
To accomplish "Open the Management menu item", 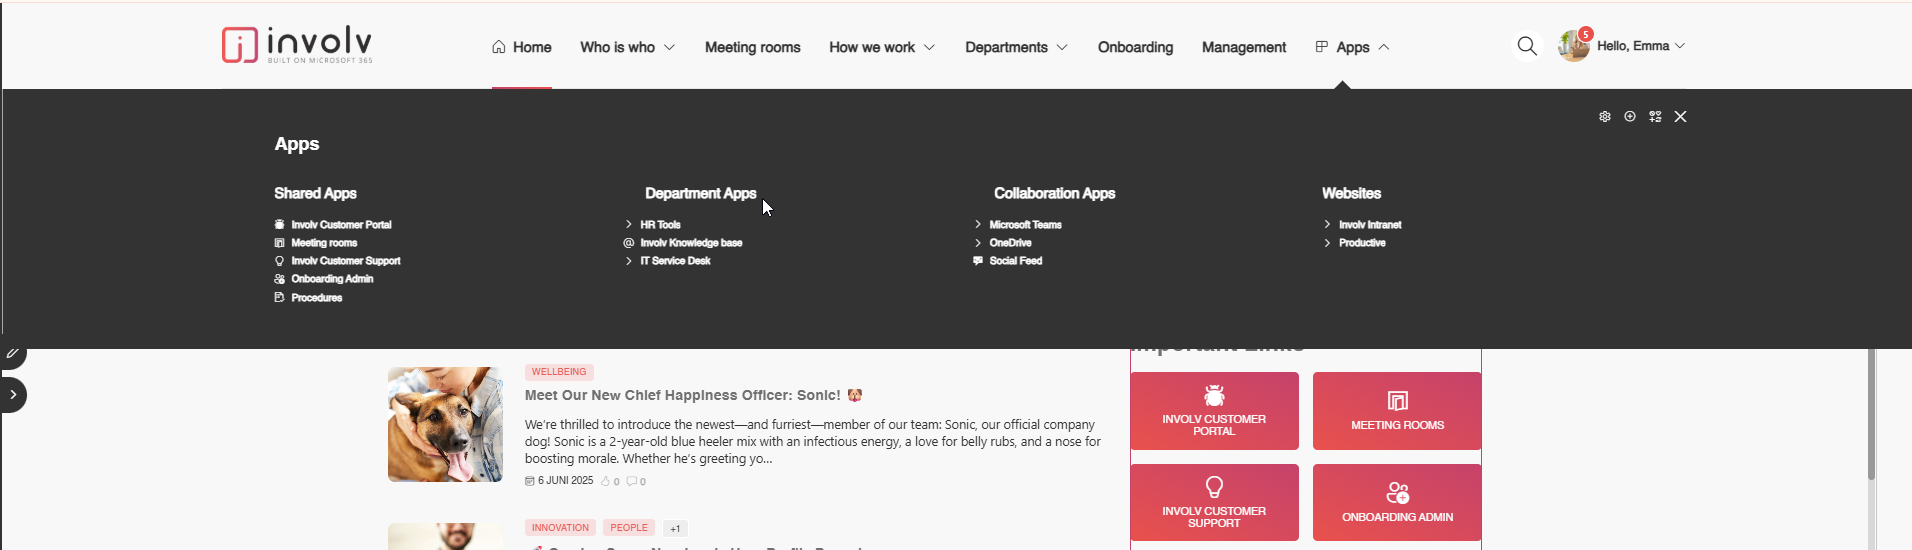I will click(x=1243, y=47).
